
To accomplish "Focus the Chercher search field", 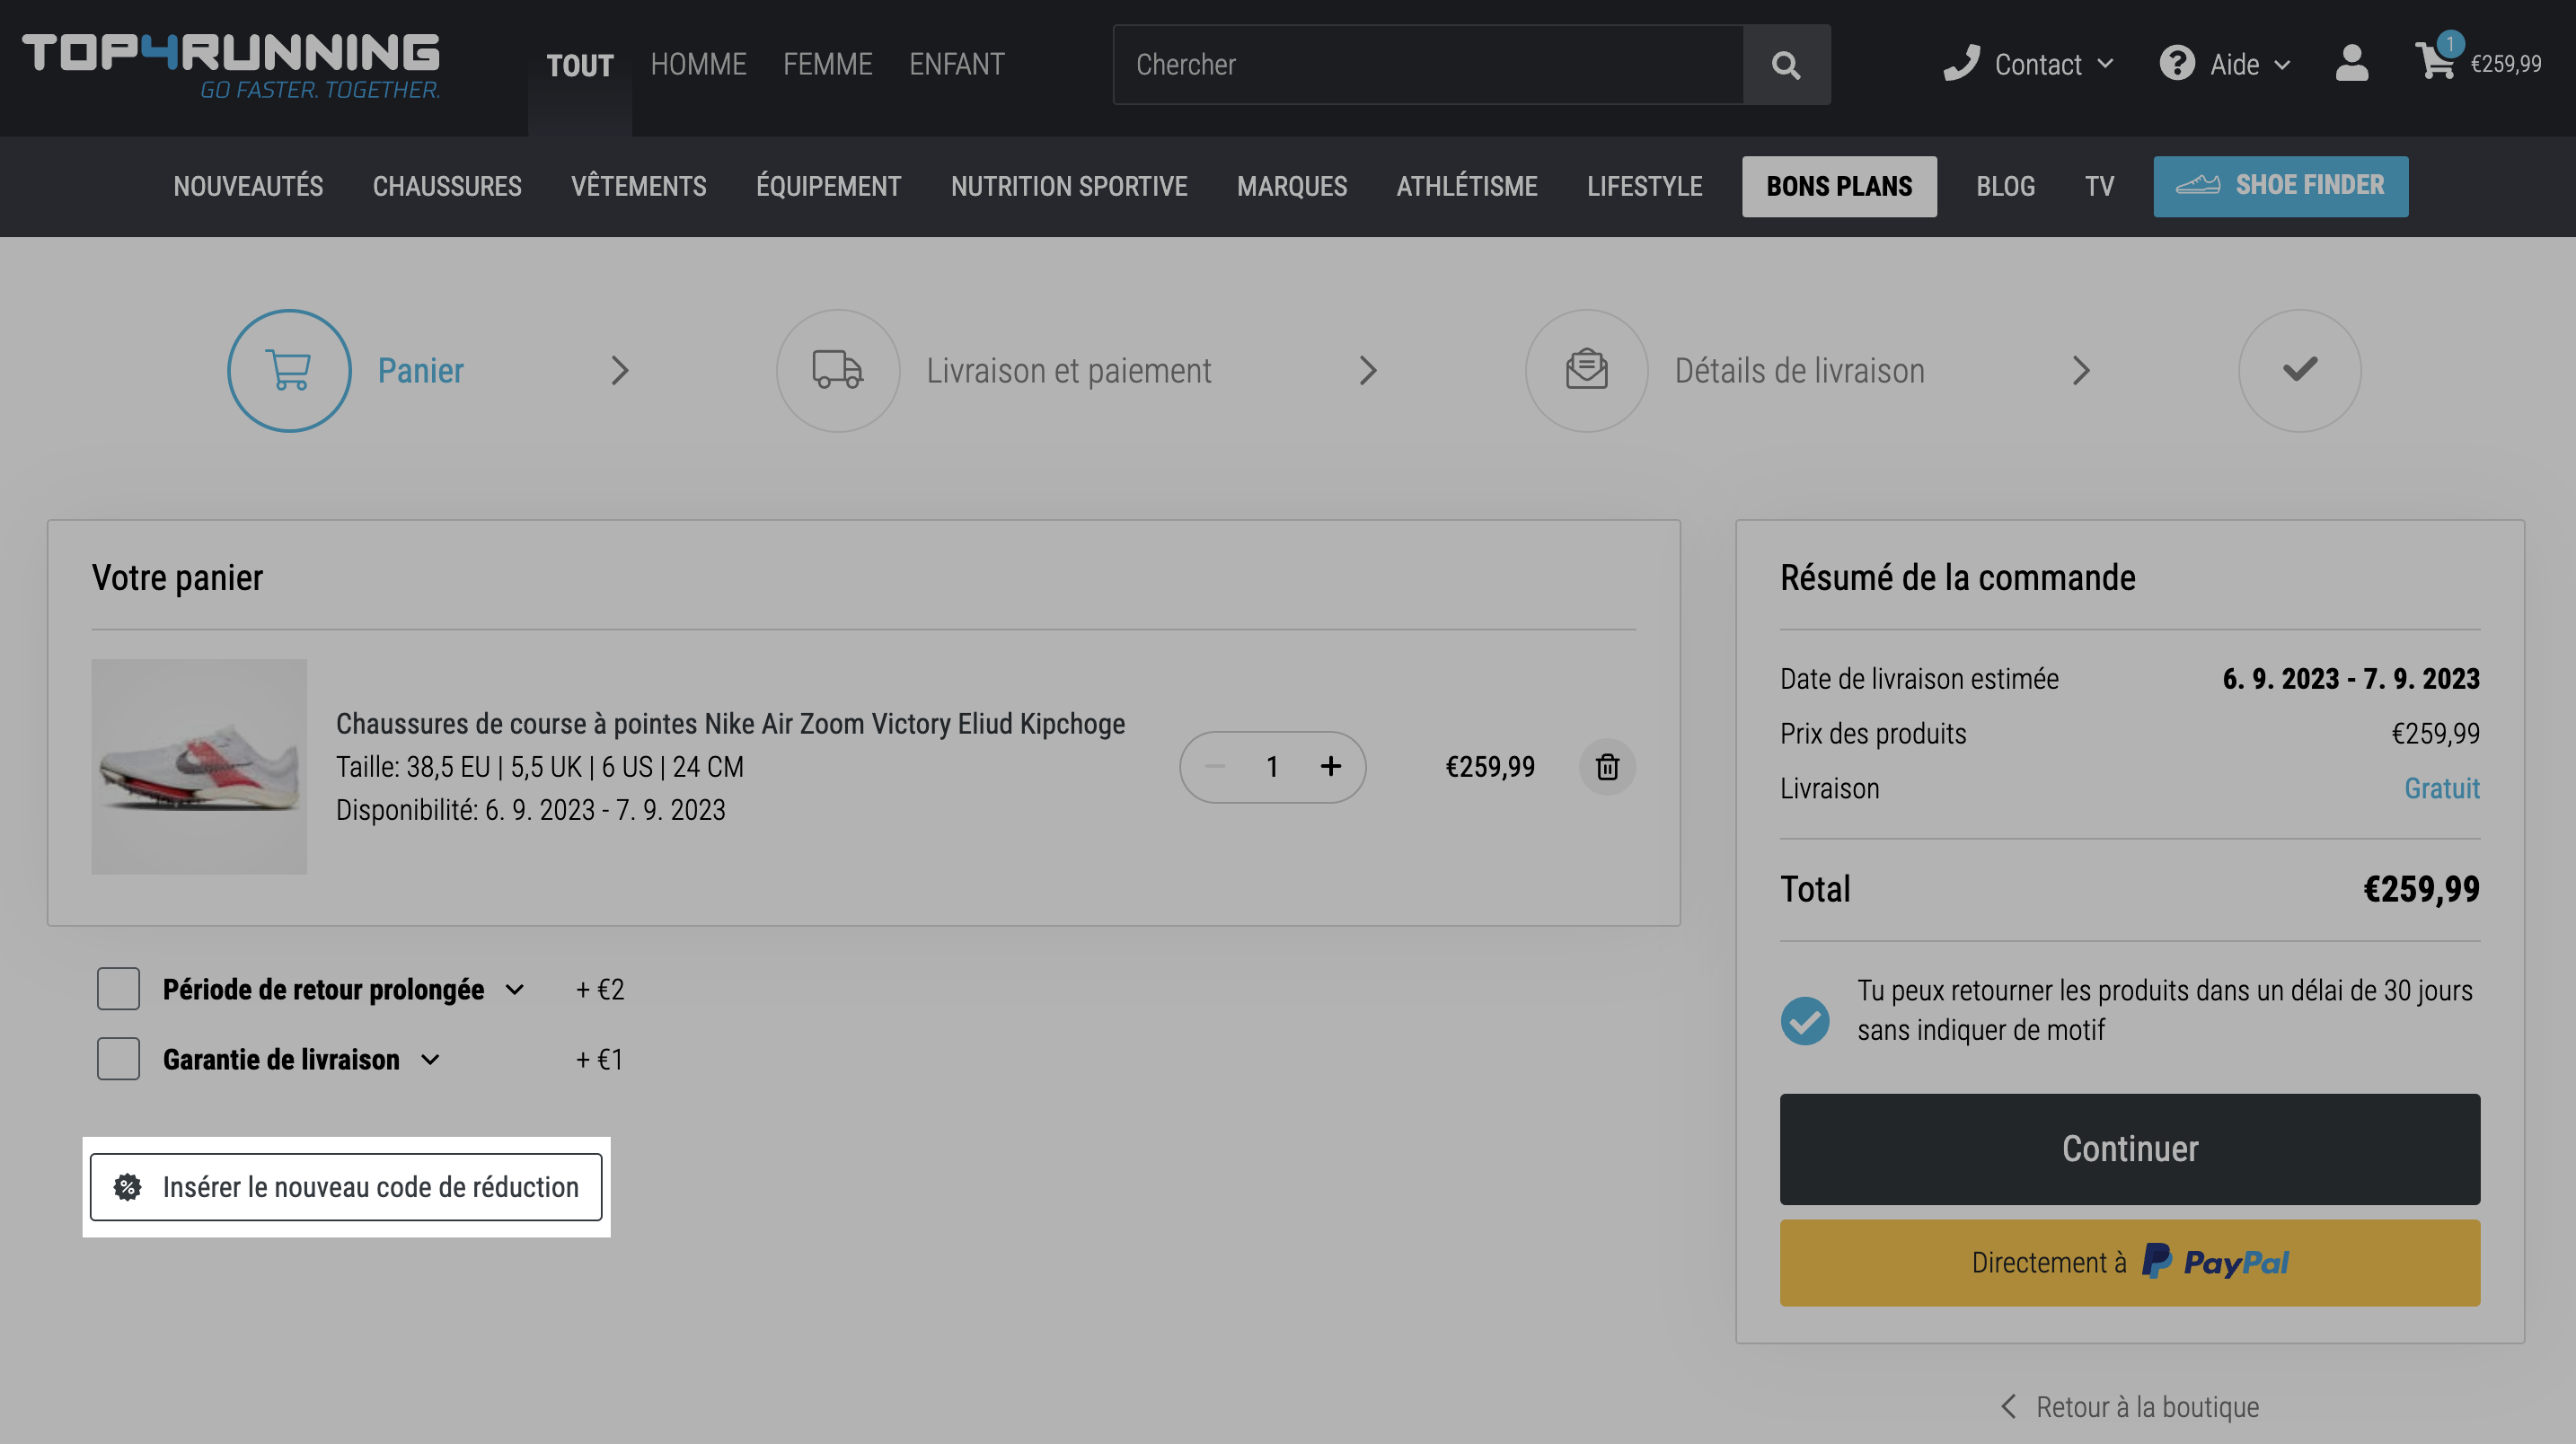I will [1428, 65].
